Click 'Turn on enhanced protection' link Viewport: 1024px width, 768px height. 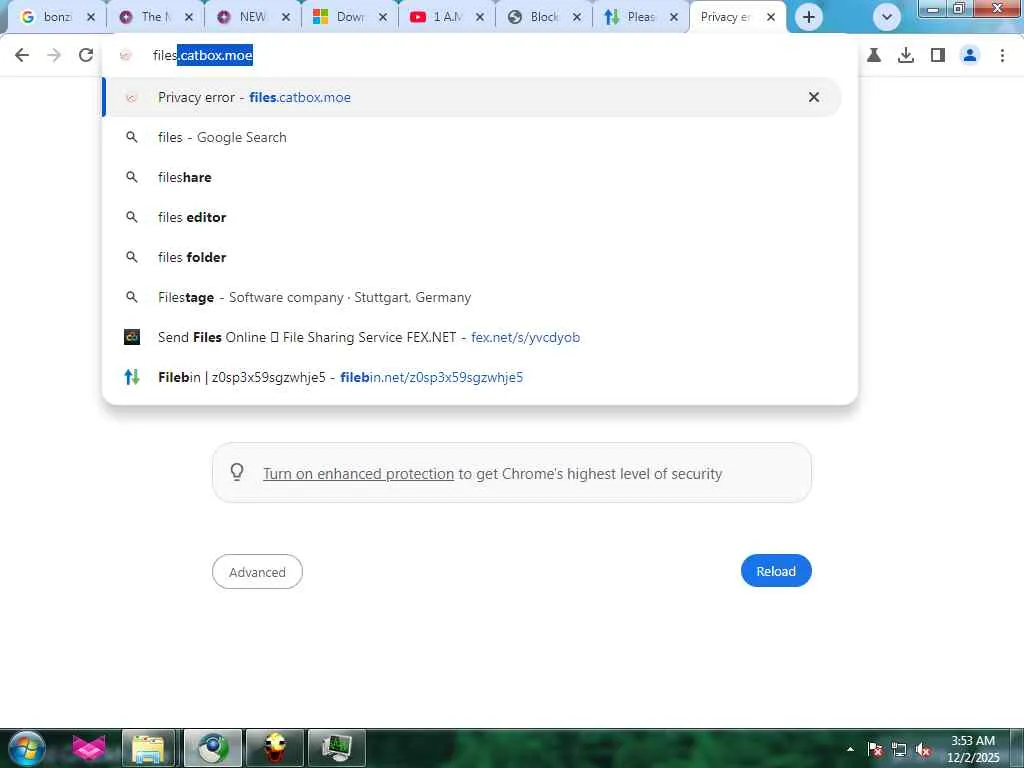tap(358, 473)
